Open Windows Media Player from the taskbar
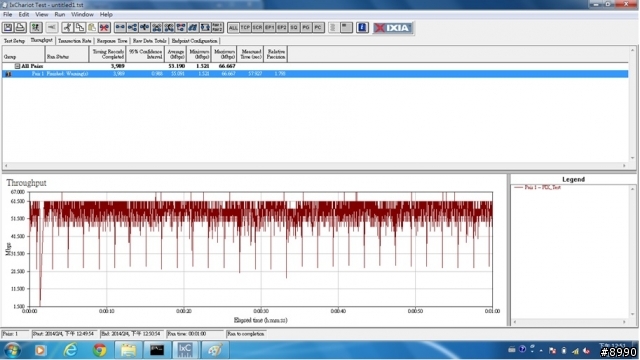This screenshot has height=360, width=640. click(40, 350)
